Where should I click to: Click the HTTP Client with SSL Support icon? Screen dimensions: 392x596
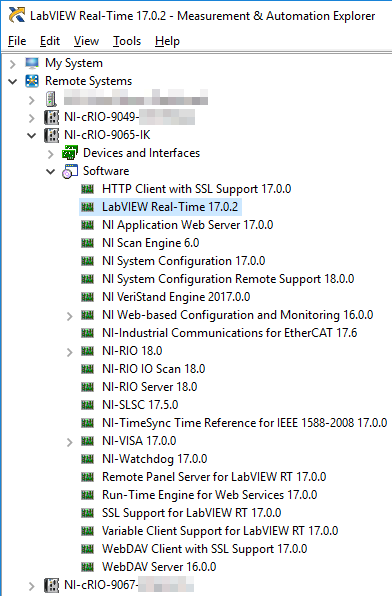[88, 189]
